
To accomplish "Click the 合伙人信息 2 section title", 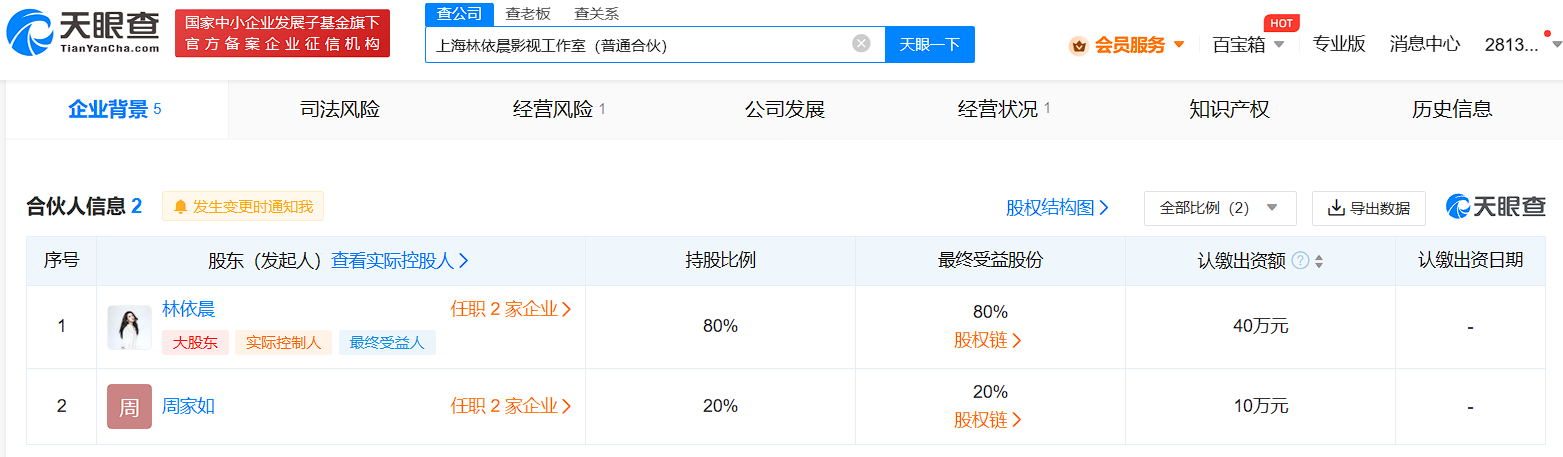I will click(x=84, y=207).
